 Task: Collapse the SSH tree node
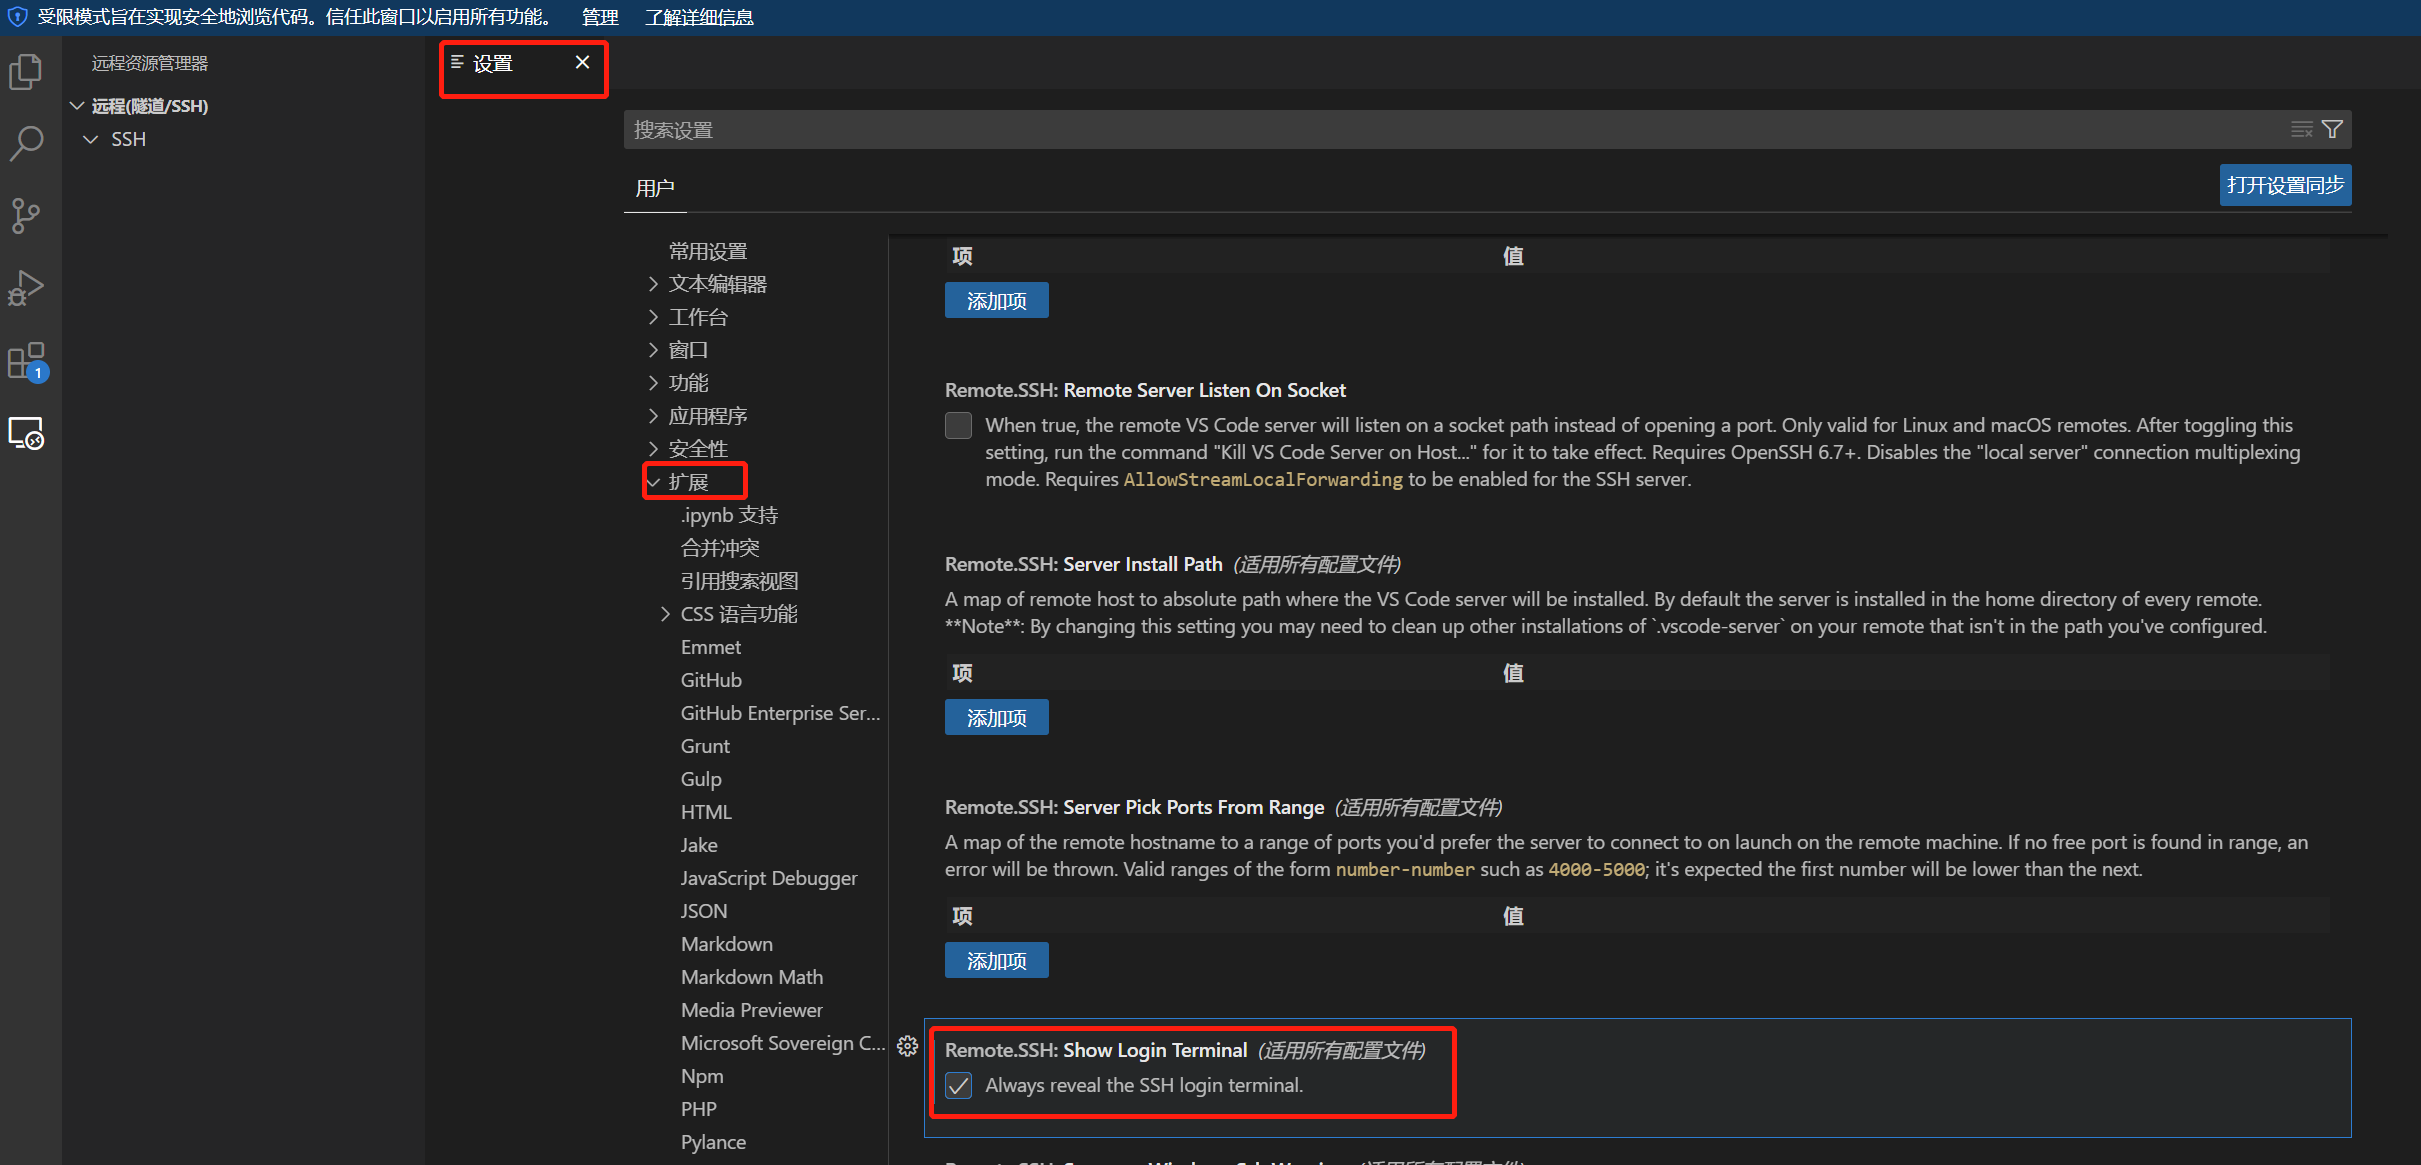point(91,139)
